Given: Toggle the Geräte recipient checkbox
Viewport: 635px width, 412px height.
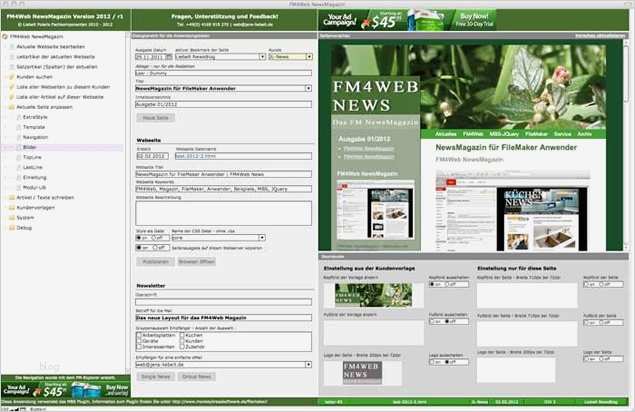Looking at the screenshot, I should pos(139,341).
